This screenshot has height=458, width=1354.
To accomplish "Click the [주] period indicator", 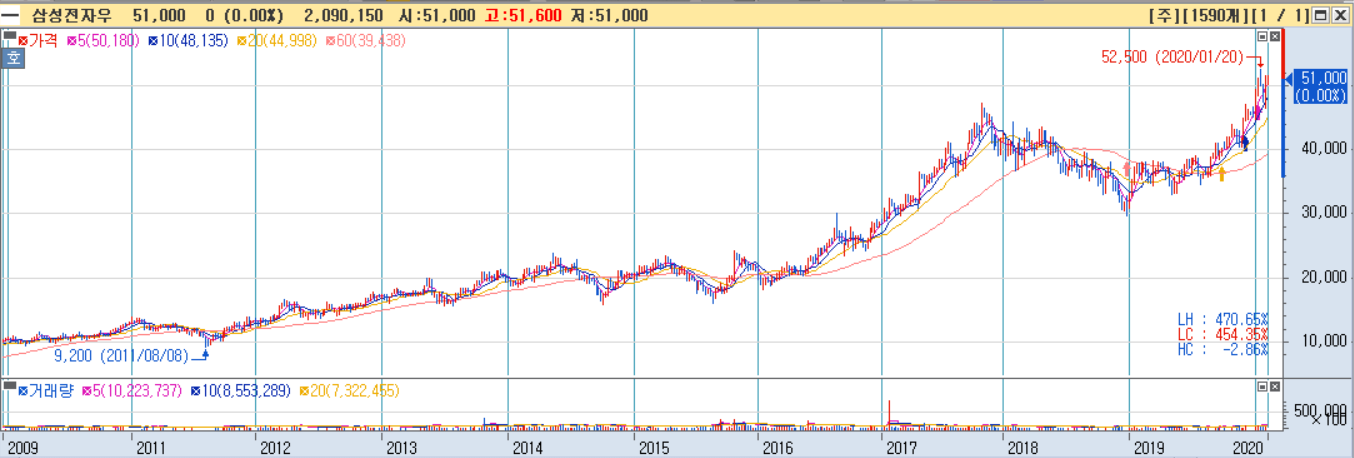I will pyautogui.click(x=1163, y=15).
